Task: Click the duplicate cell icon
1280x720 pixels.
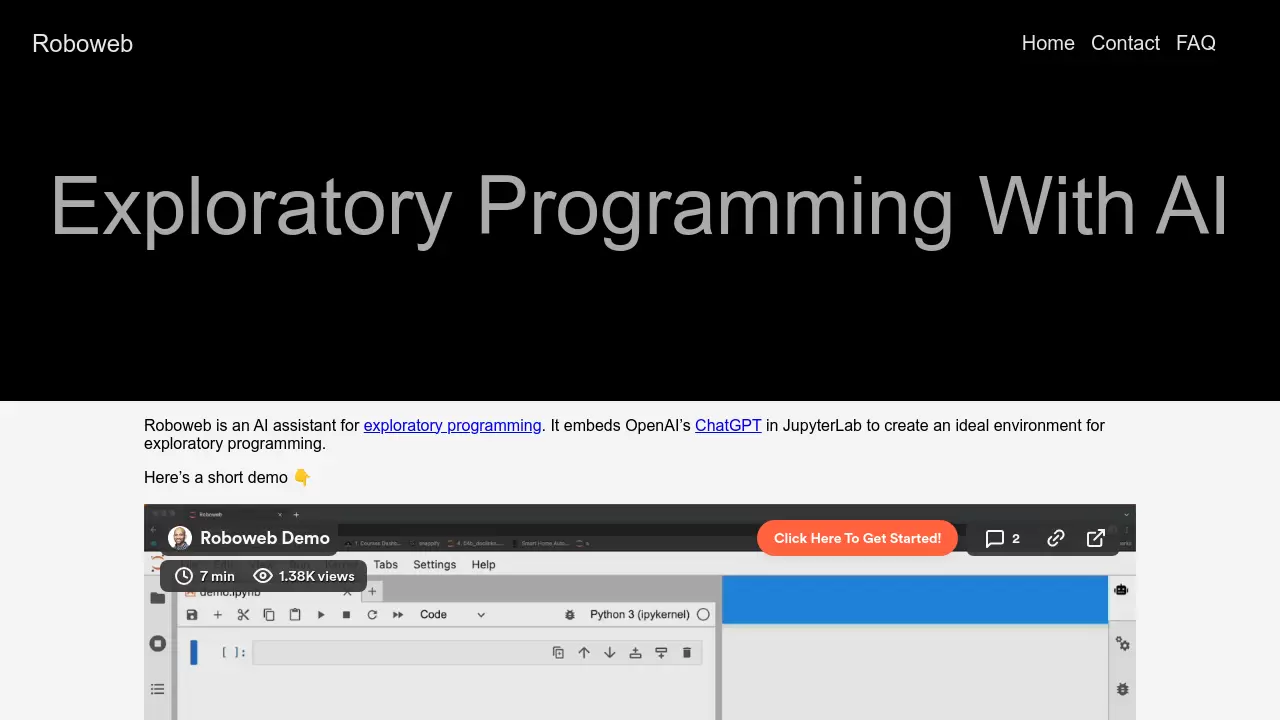Action: [558, 652]
